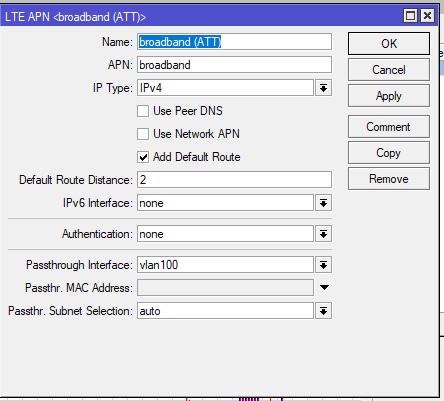The image size is (444, 401).
Task: Expand the Passthr. MAC Address field arrow
Action: (x=324, y=287)
